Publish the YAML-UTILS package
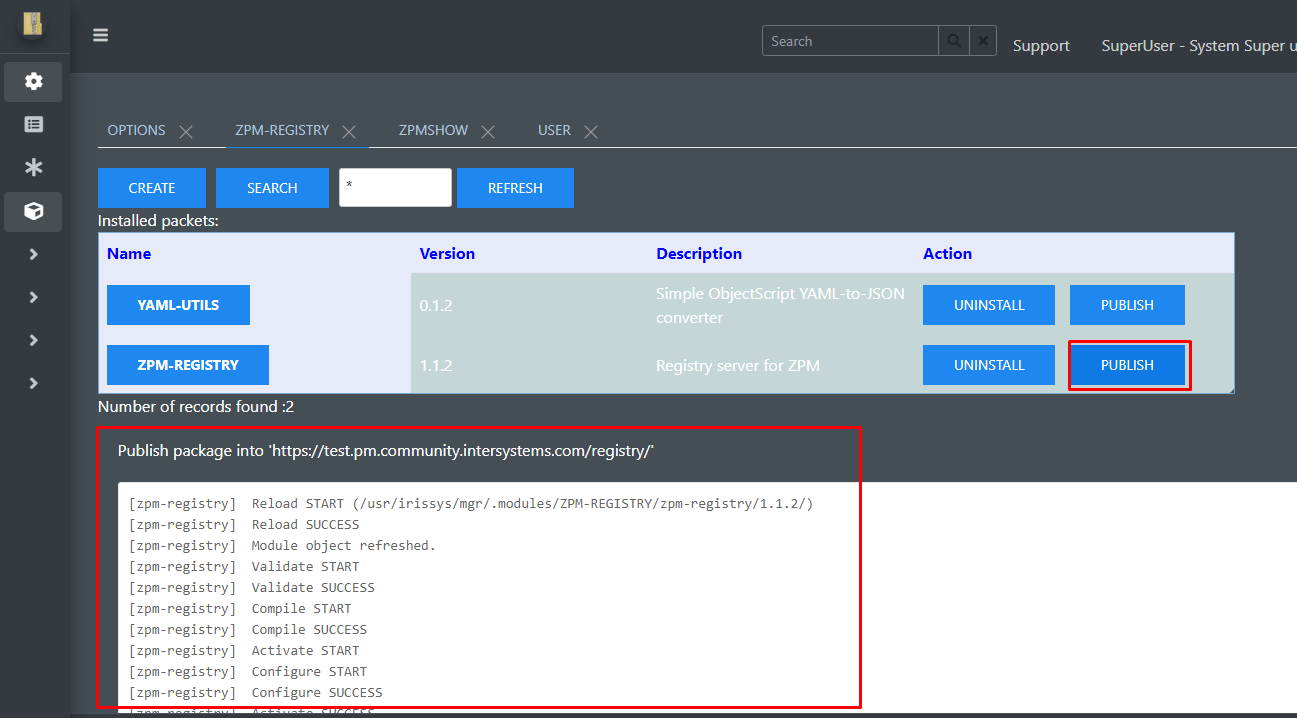The image size is (1297, 718). tap(1127, 305)
